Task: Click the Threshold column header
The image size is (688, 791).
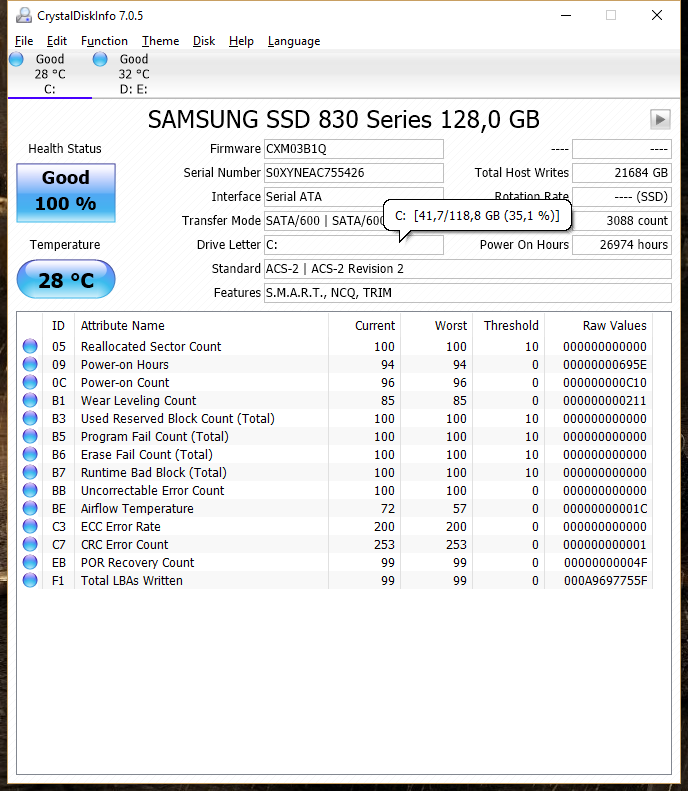Action: pos(509,325)
